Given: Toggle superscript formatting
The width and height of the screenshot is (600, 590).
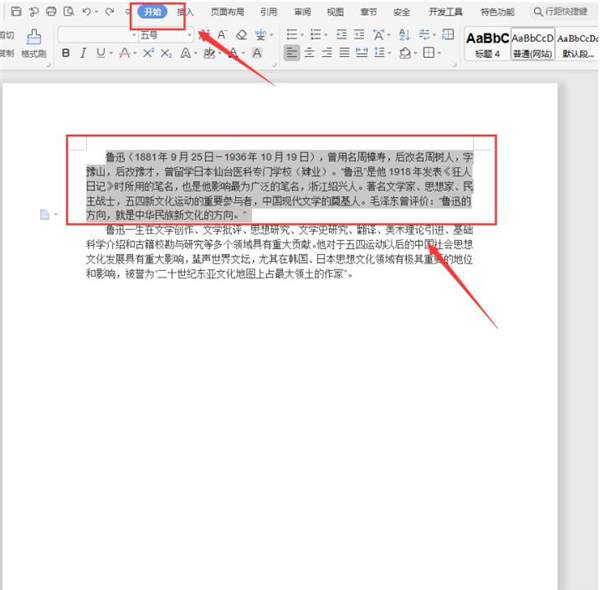Looking at the screenshot, I should 148,53.
